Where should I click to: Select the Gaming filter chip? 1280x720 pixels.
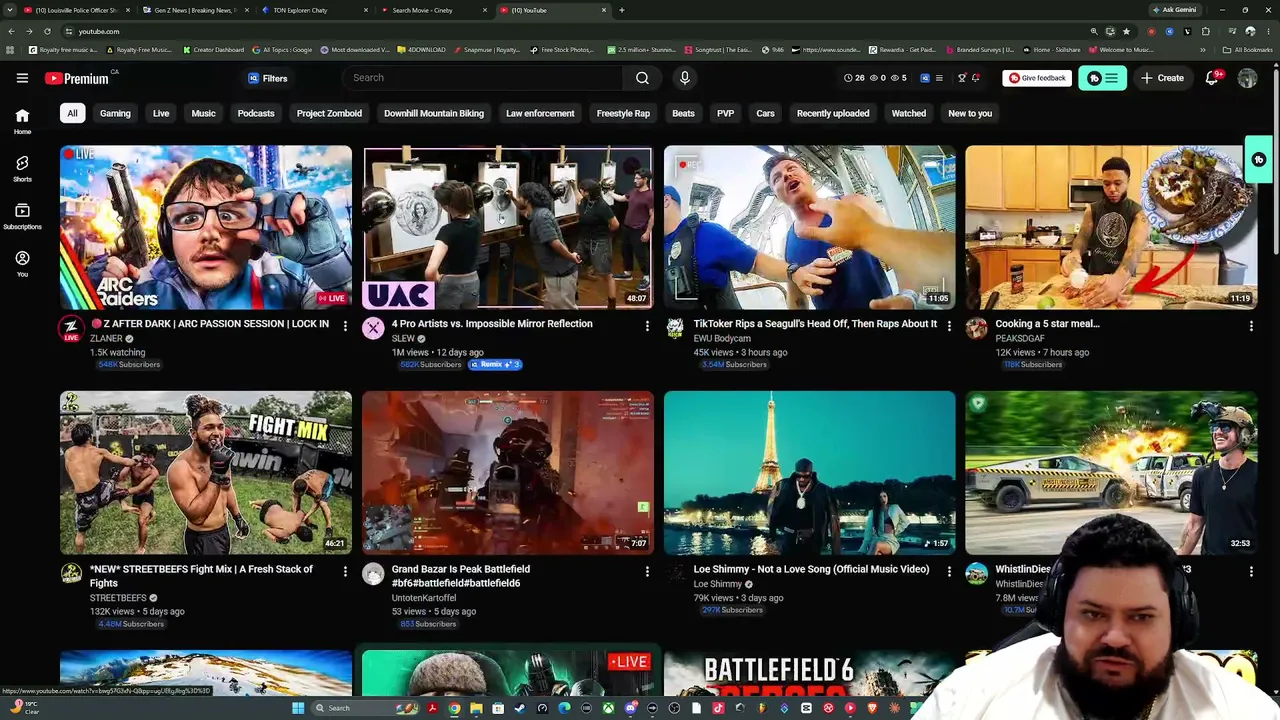pos(115,113)
